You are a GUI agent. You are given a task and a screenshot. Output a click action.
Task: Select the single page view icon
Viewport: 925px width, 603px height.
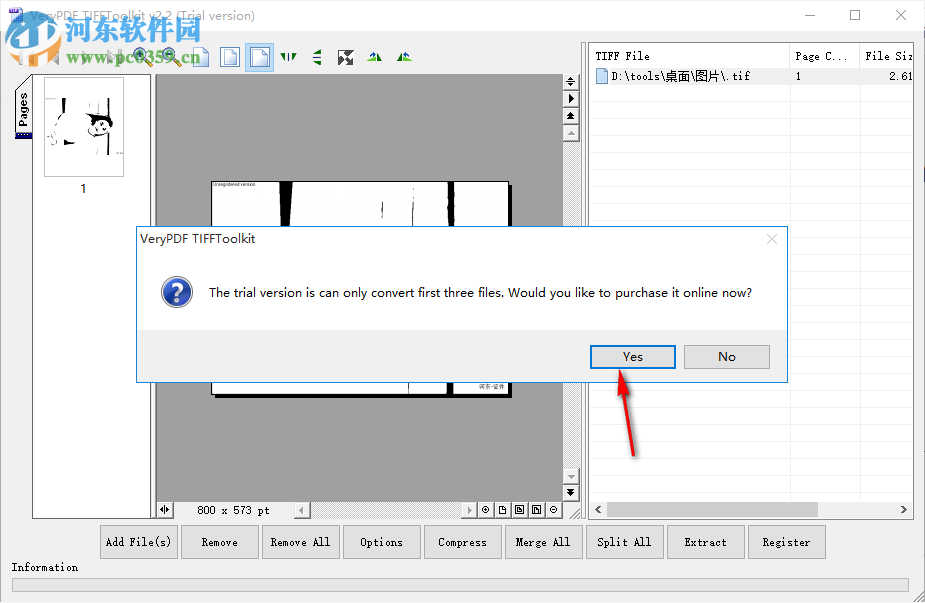(x=230, y=57)
